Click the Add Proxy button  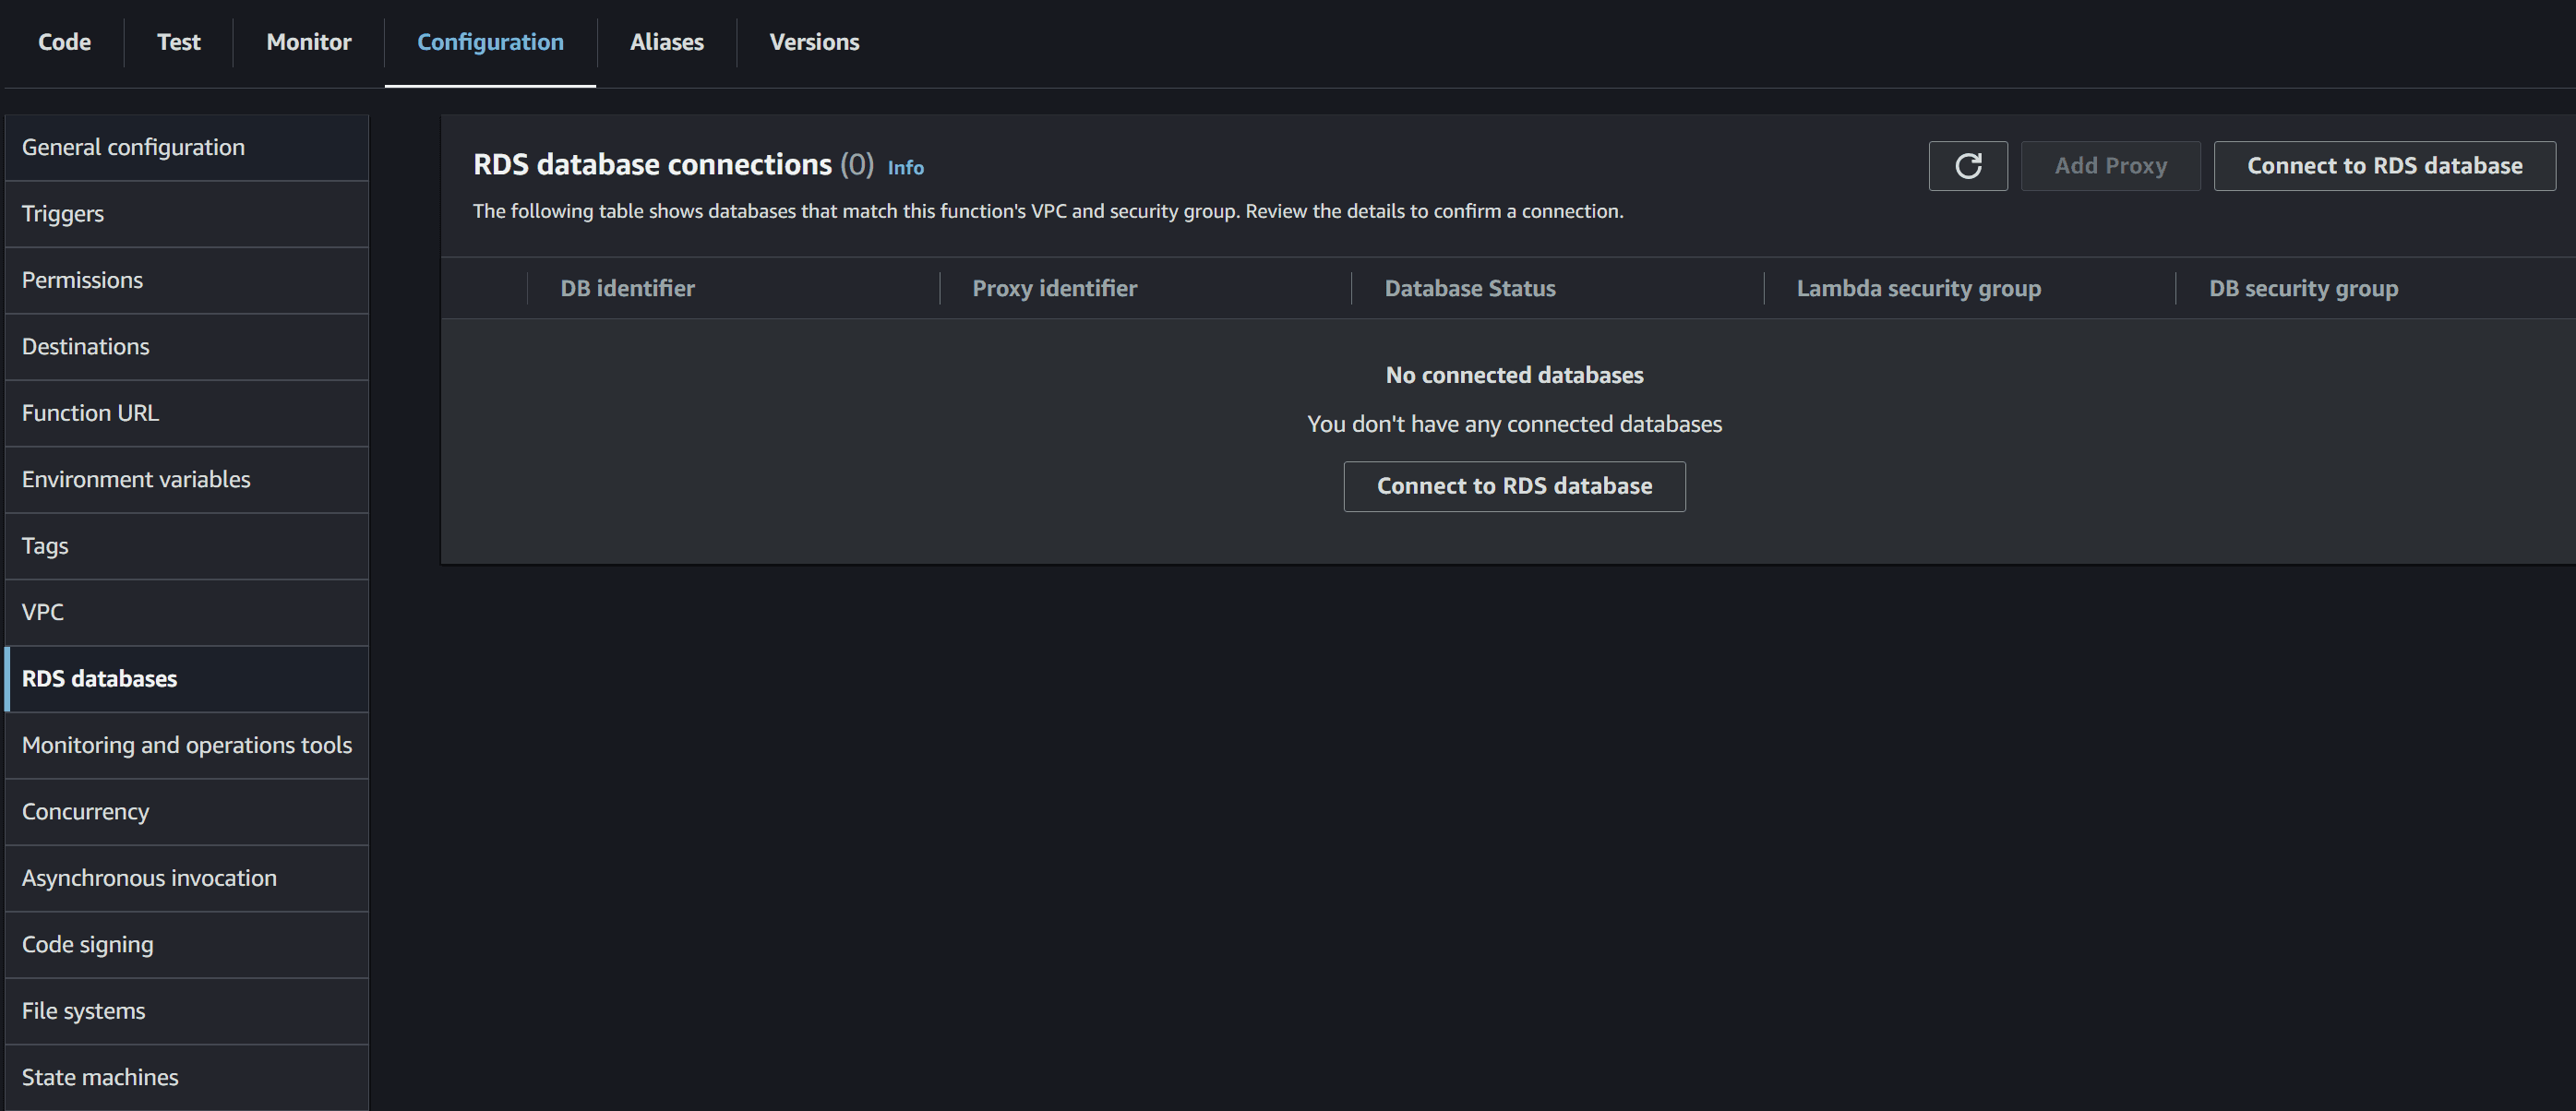coord(2109,164)
